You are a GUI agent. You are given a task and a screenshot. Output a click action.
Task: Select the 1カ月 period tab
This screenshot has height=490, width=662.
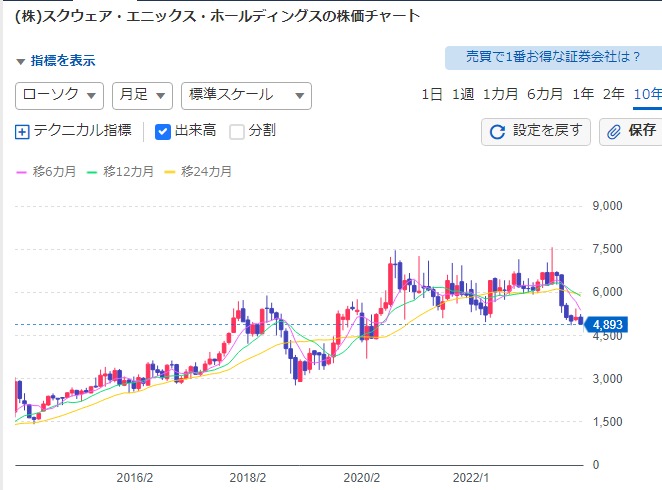point(500,94)
